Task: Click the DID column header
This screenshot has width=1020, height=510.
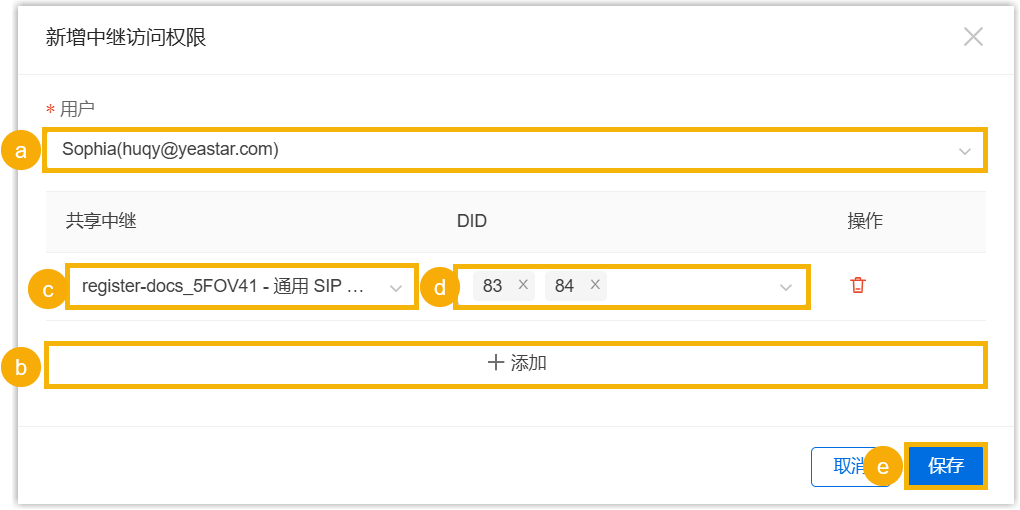Action: (471, 221)
